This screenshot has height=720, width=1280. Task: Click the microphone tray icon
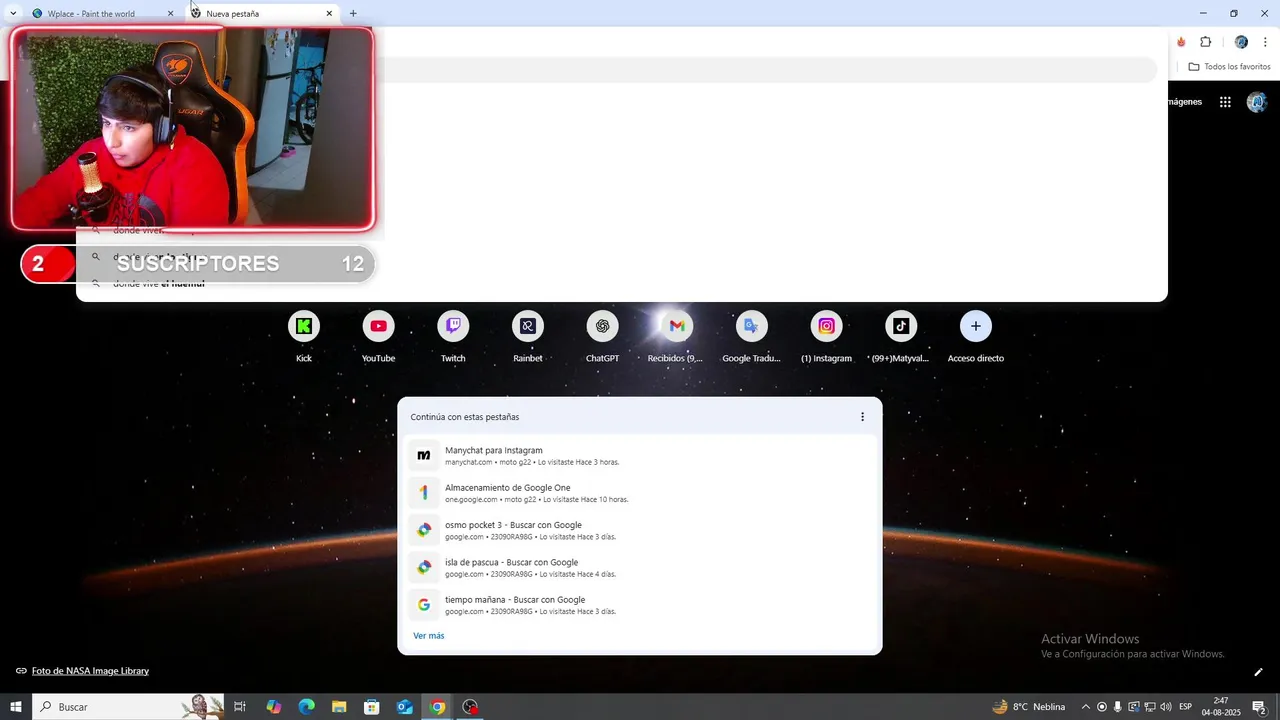[x=1118, y=707]
